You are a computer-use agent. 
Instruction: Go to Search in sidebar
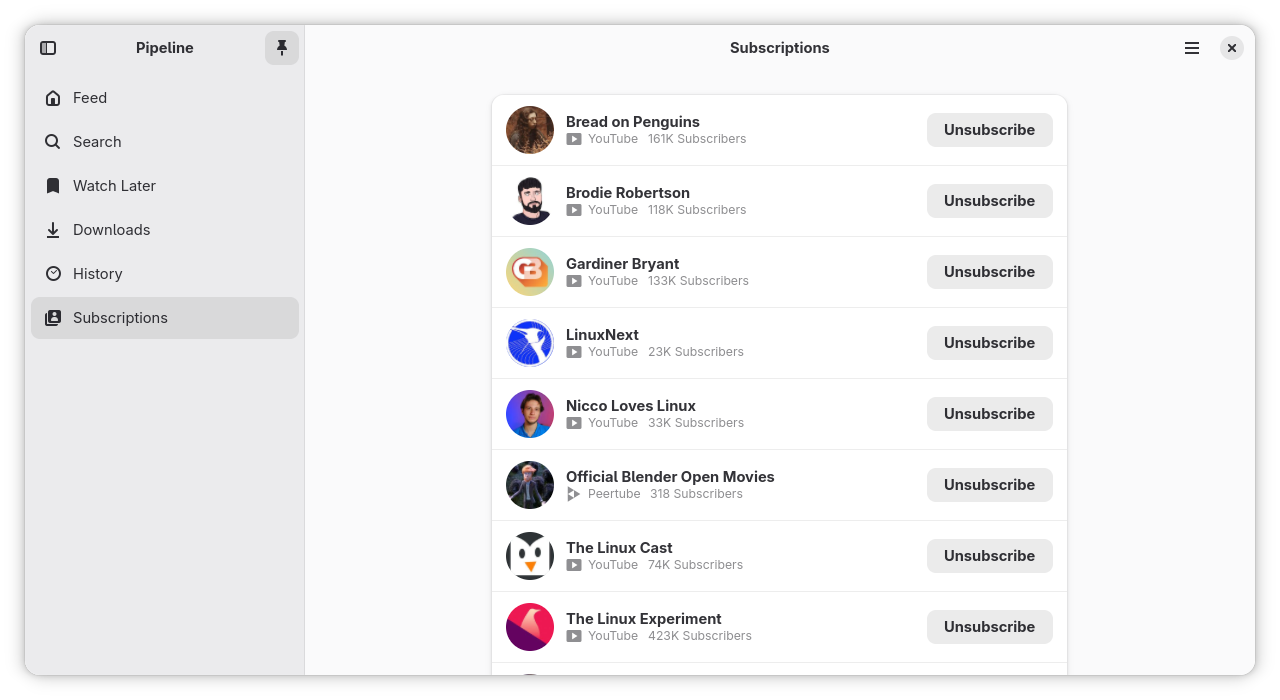[x=165, y=142]
